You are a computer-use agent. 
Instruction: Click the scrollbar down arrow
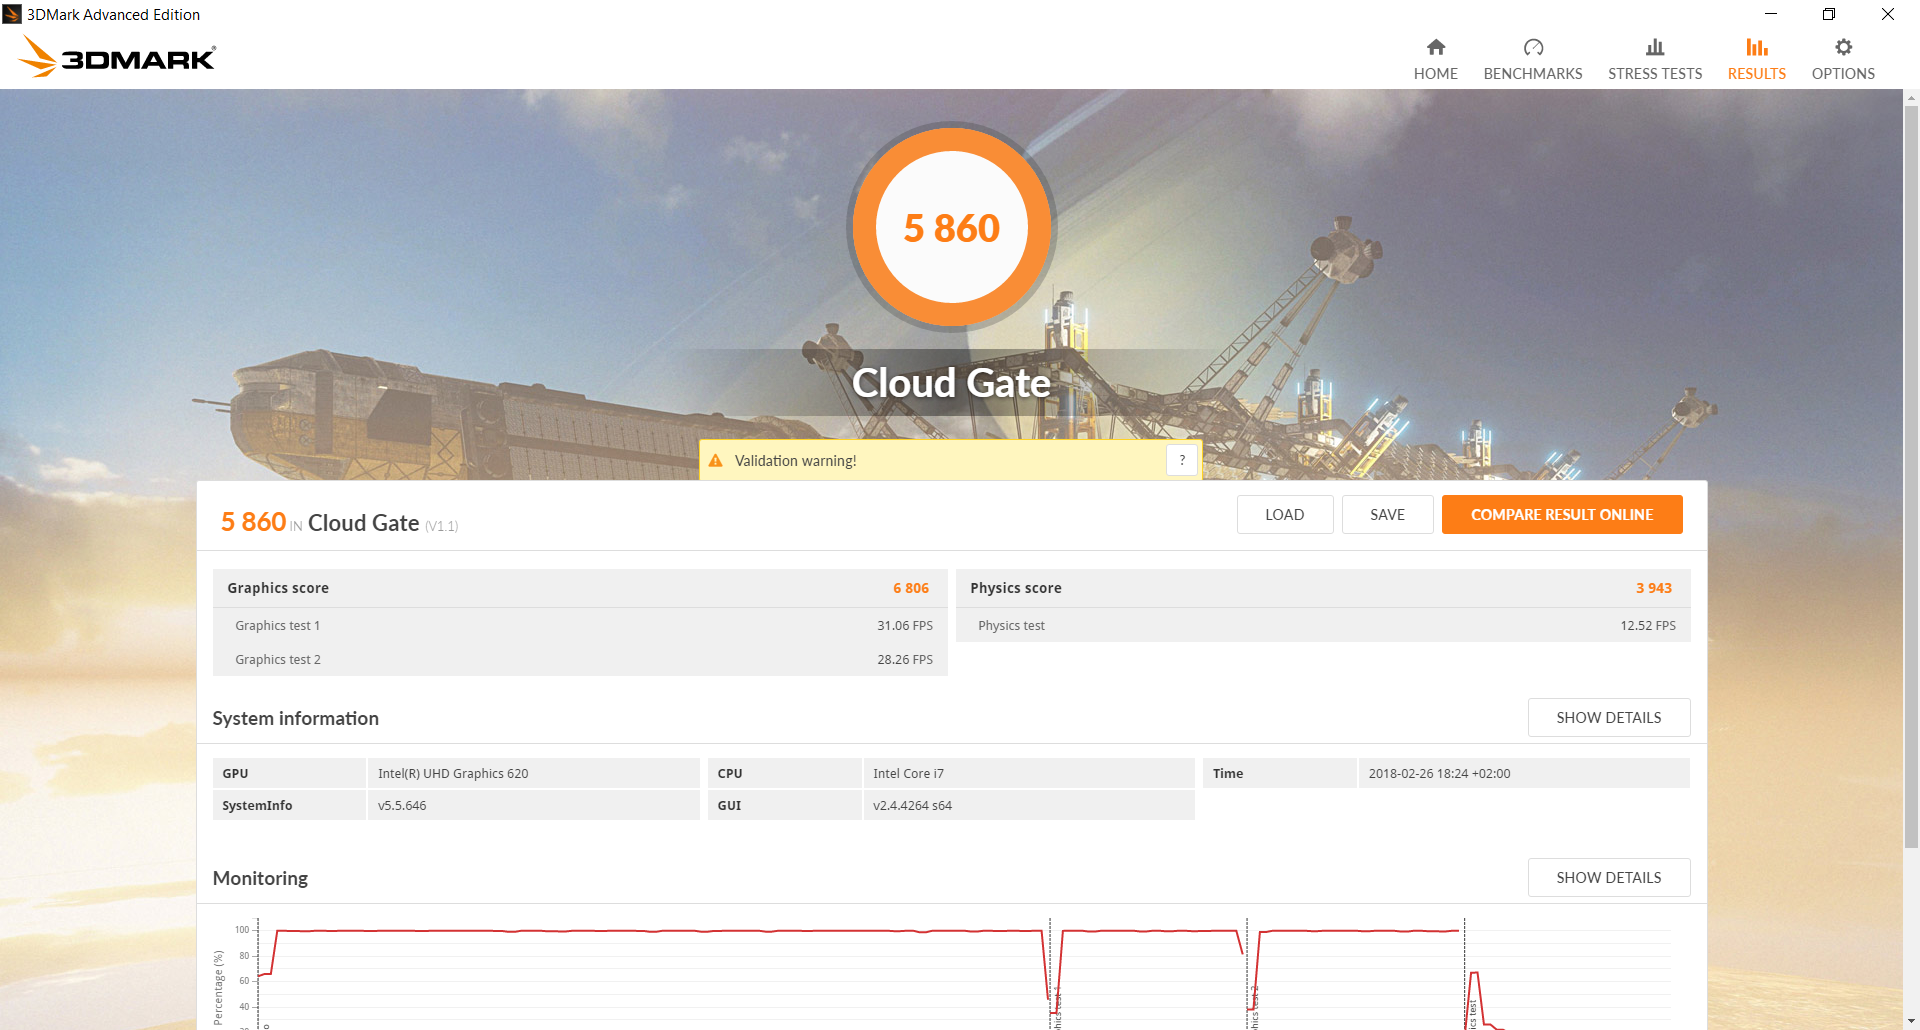(x=1911, y=1021)
